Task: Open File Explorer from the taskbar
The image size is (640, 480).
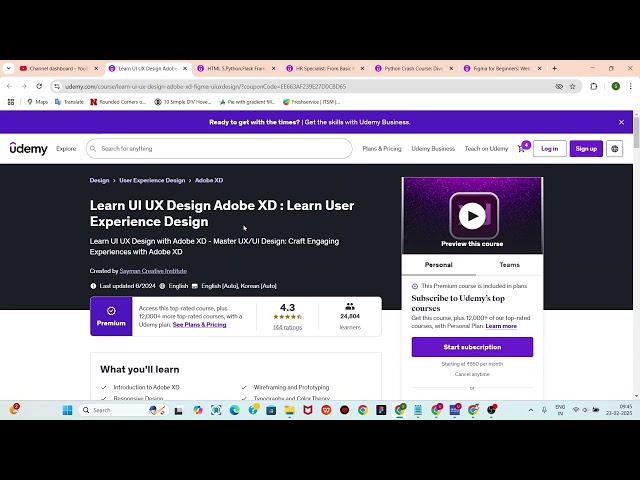Action: [x=289, y=410]
